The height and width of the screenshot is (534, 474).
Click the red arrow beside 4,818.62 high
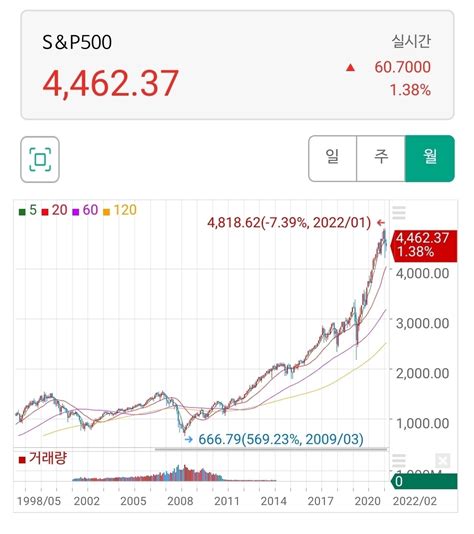(381, 223)
